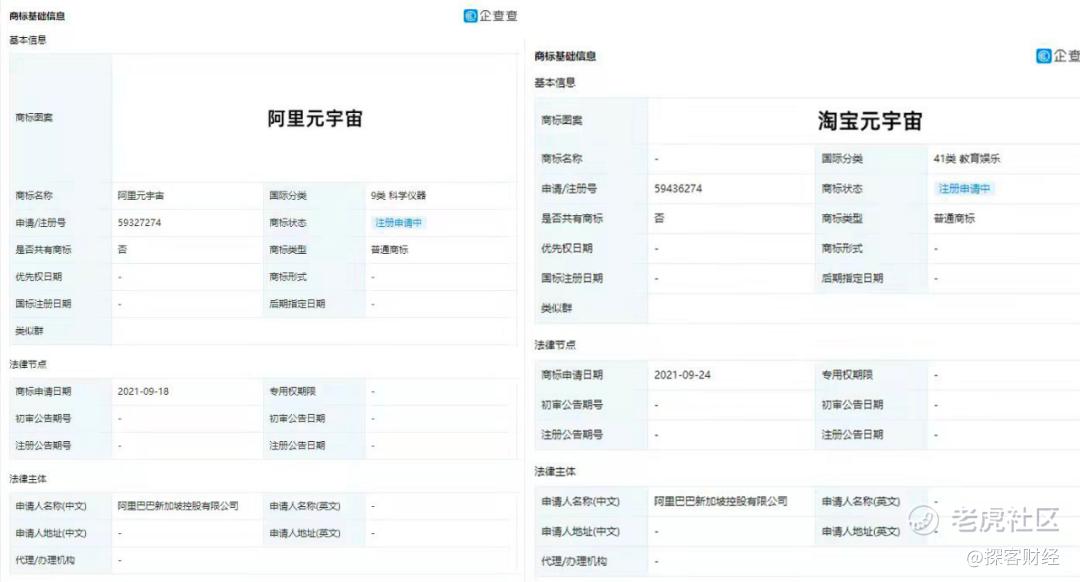Click the 阿里元宇宙 value in the 商标名称 row
Viewport: 1080px width, 582px height.
(x=141, y=196)
